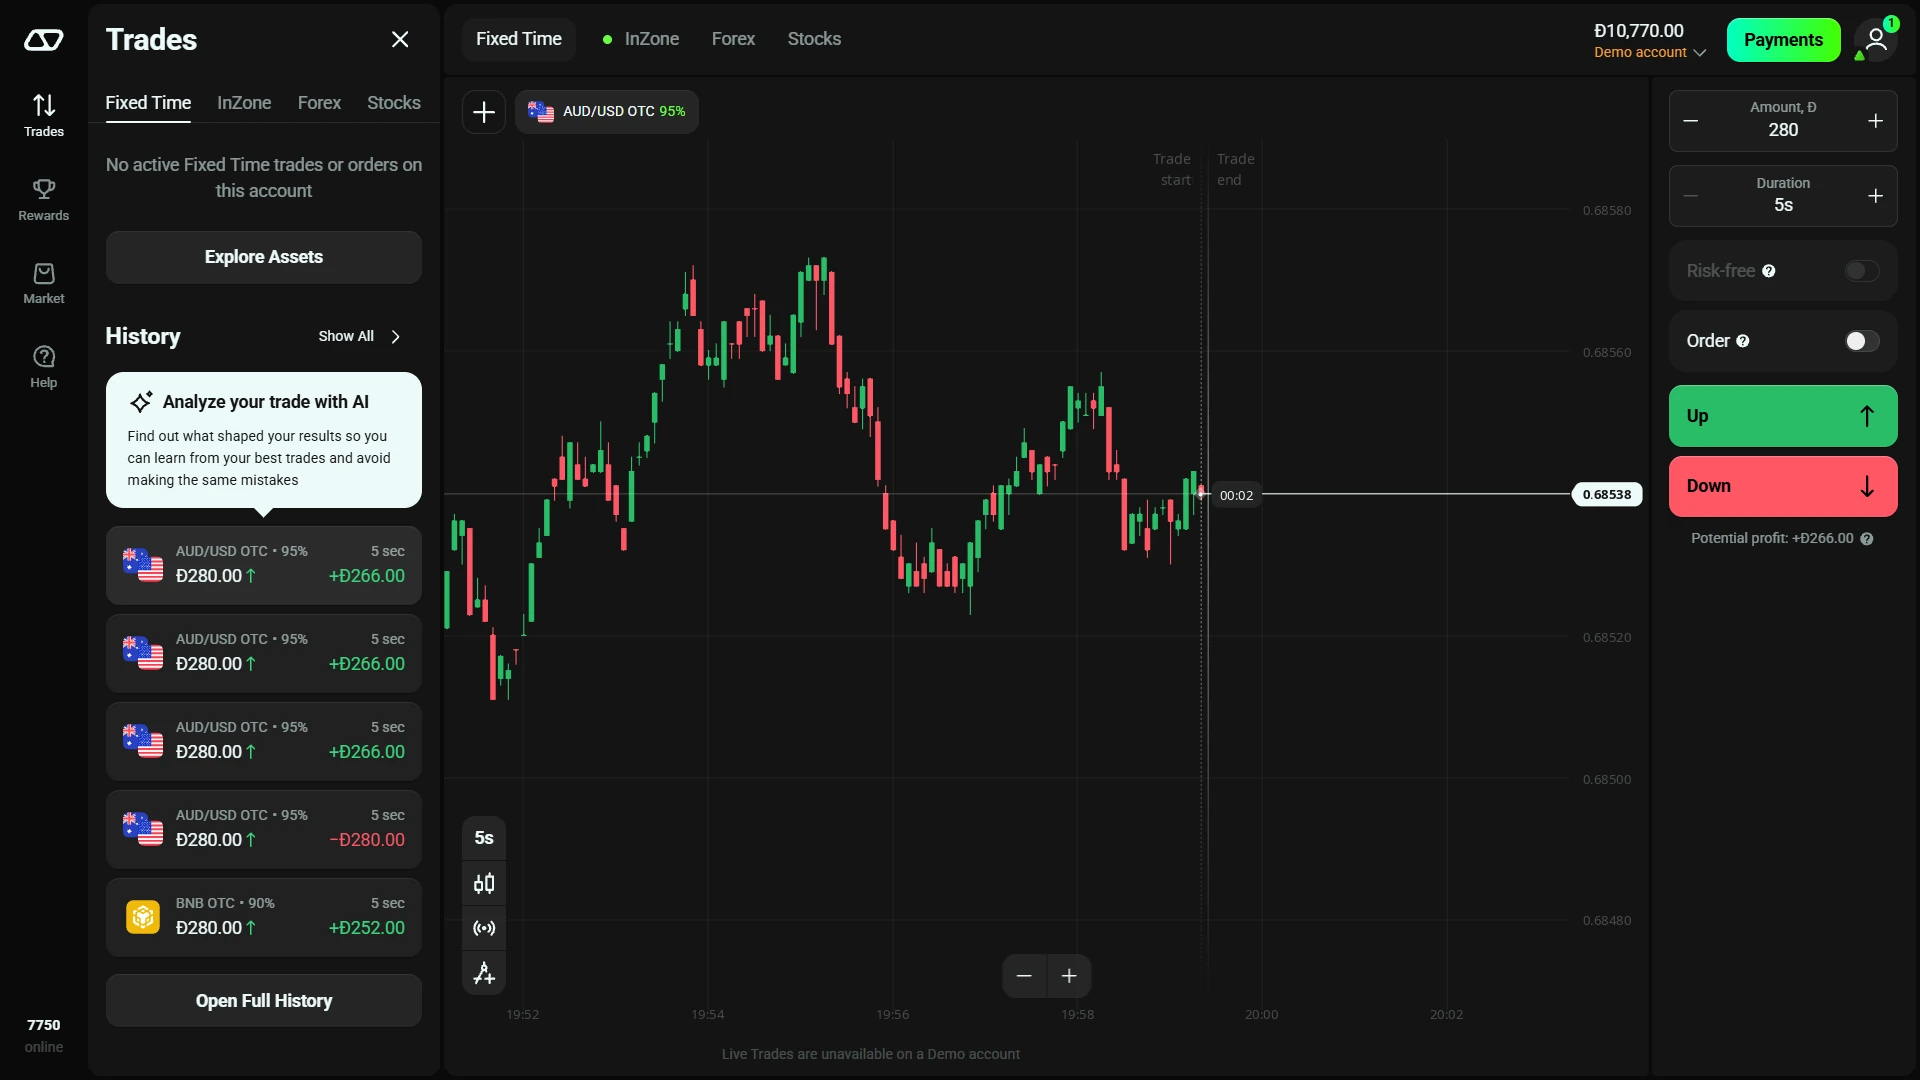
Task: Open the Market shop section
Action: pyautogui.click(x=44, y=284)
